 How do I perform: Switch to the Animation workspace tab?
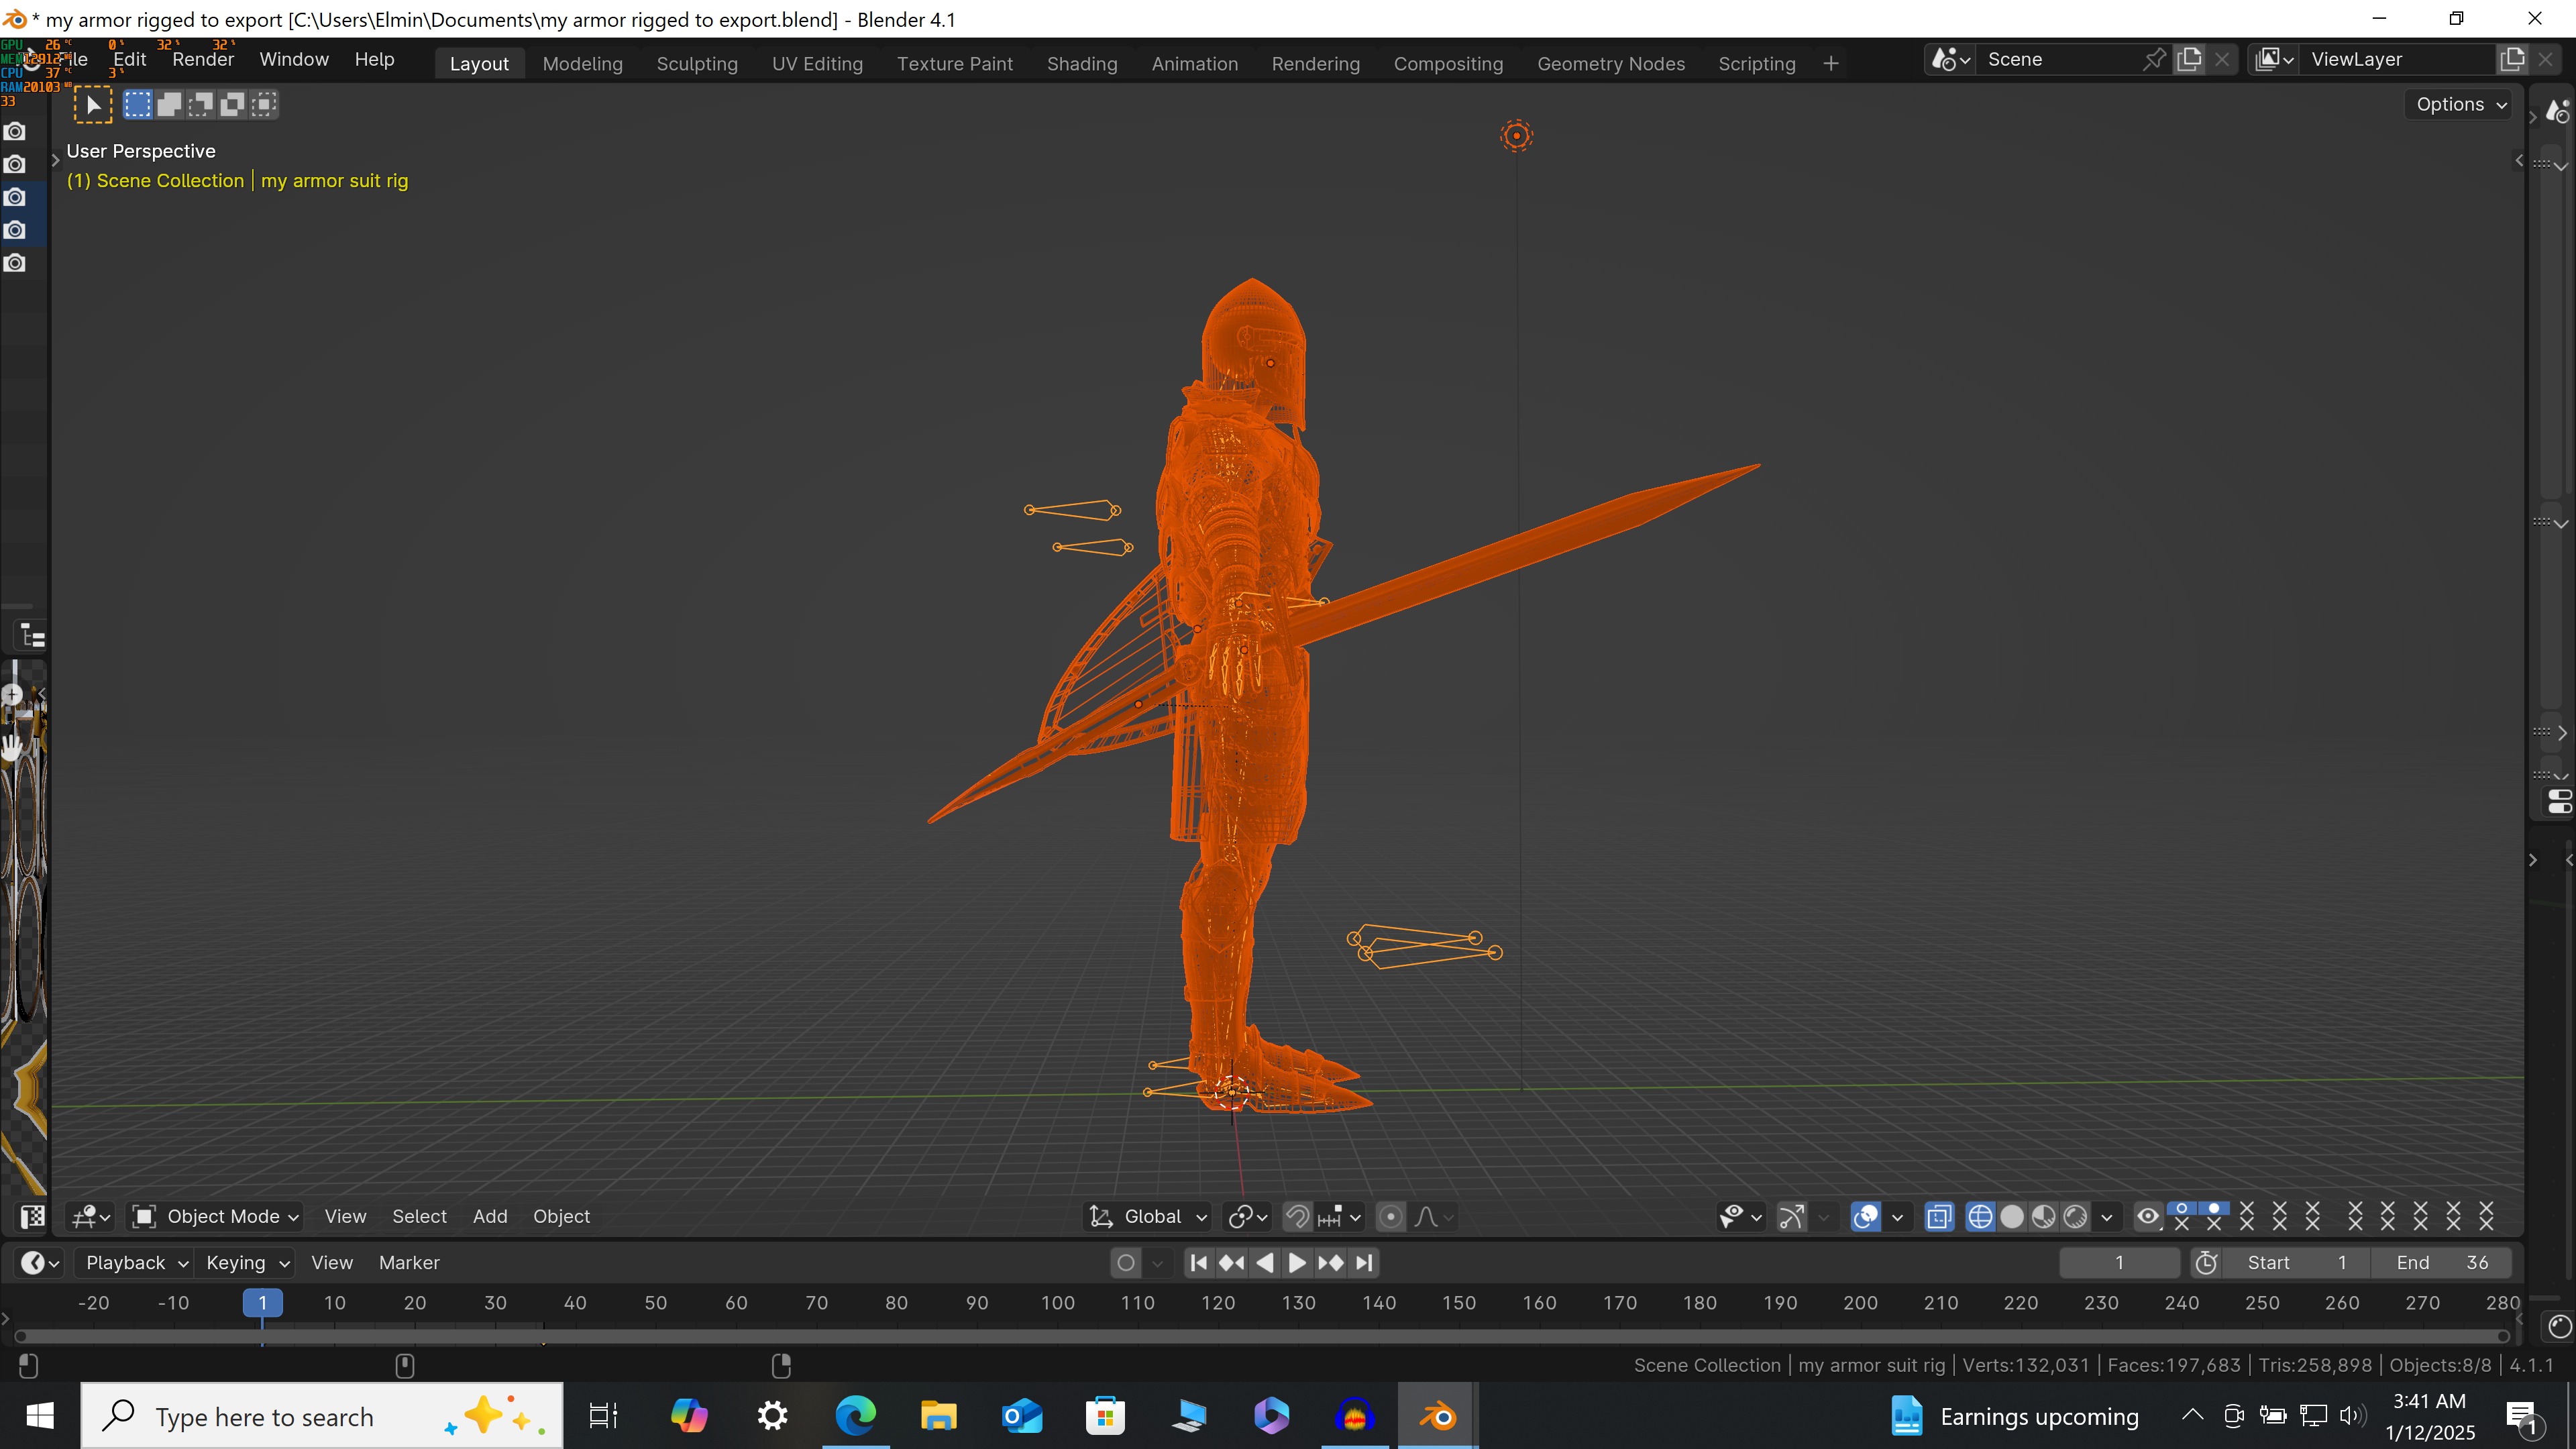tap(1194, 64)
